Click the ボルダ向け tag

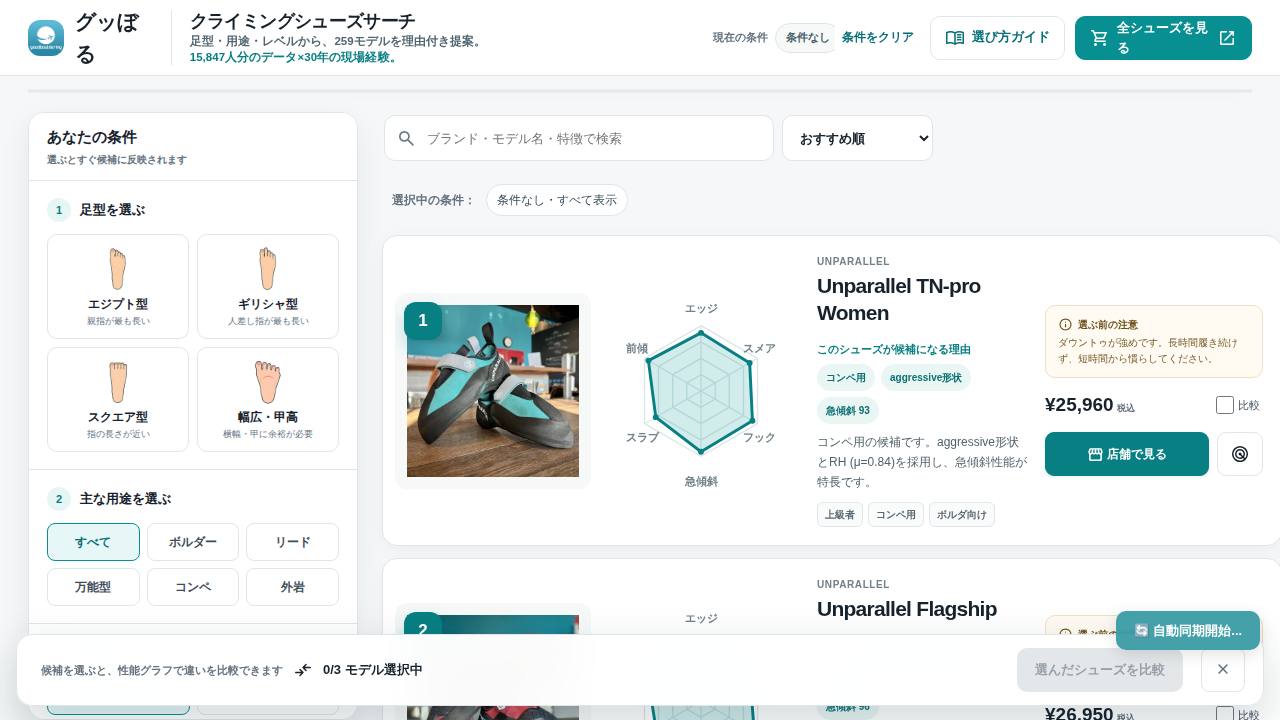tap(962, 515)
